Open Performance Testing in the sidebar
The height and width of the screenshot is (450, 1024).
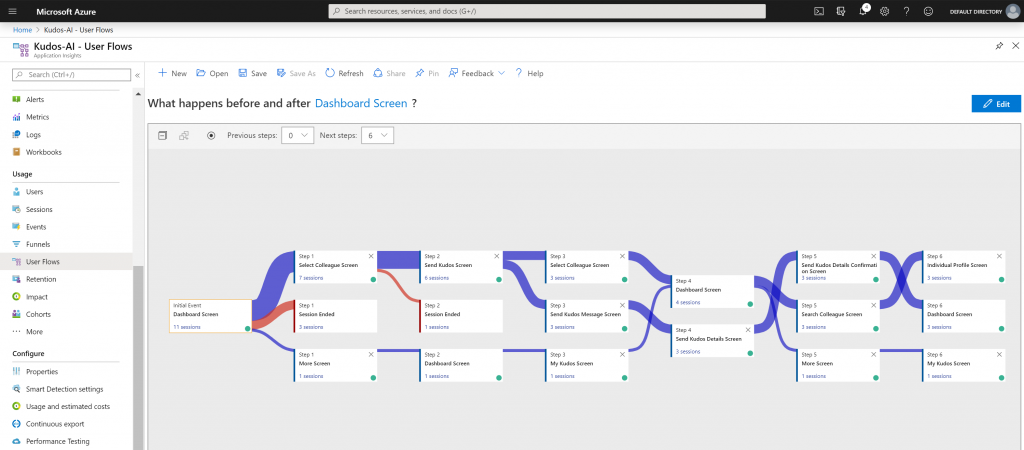[x=57, y=442]
